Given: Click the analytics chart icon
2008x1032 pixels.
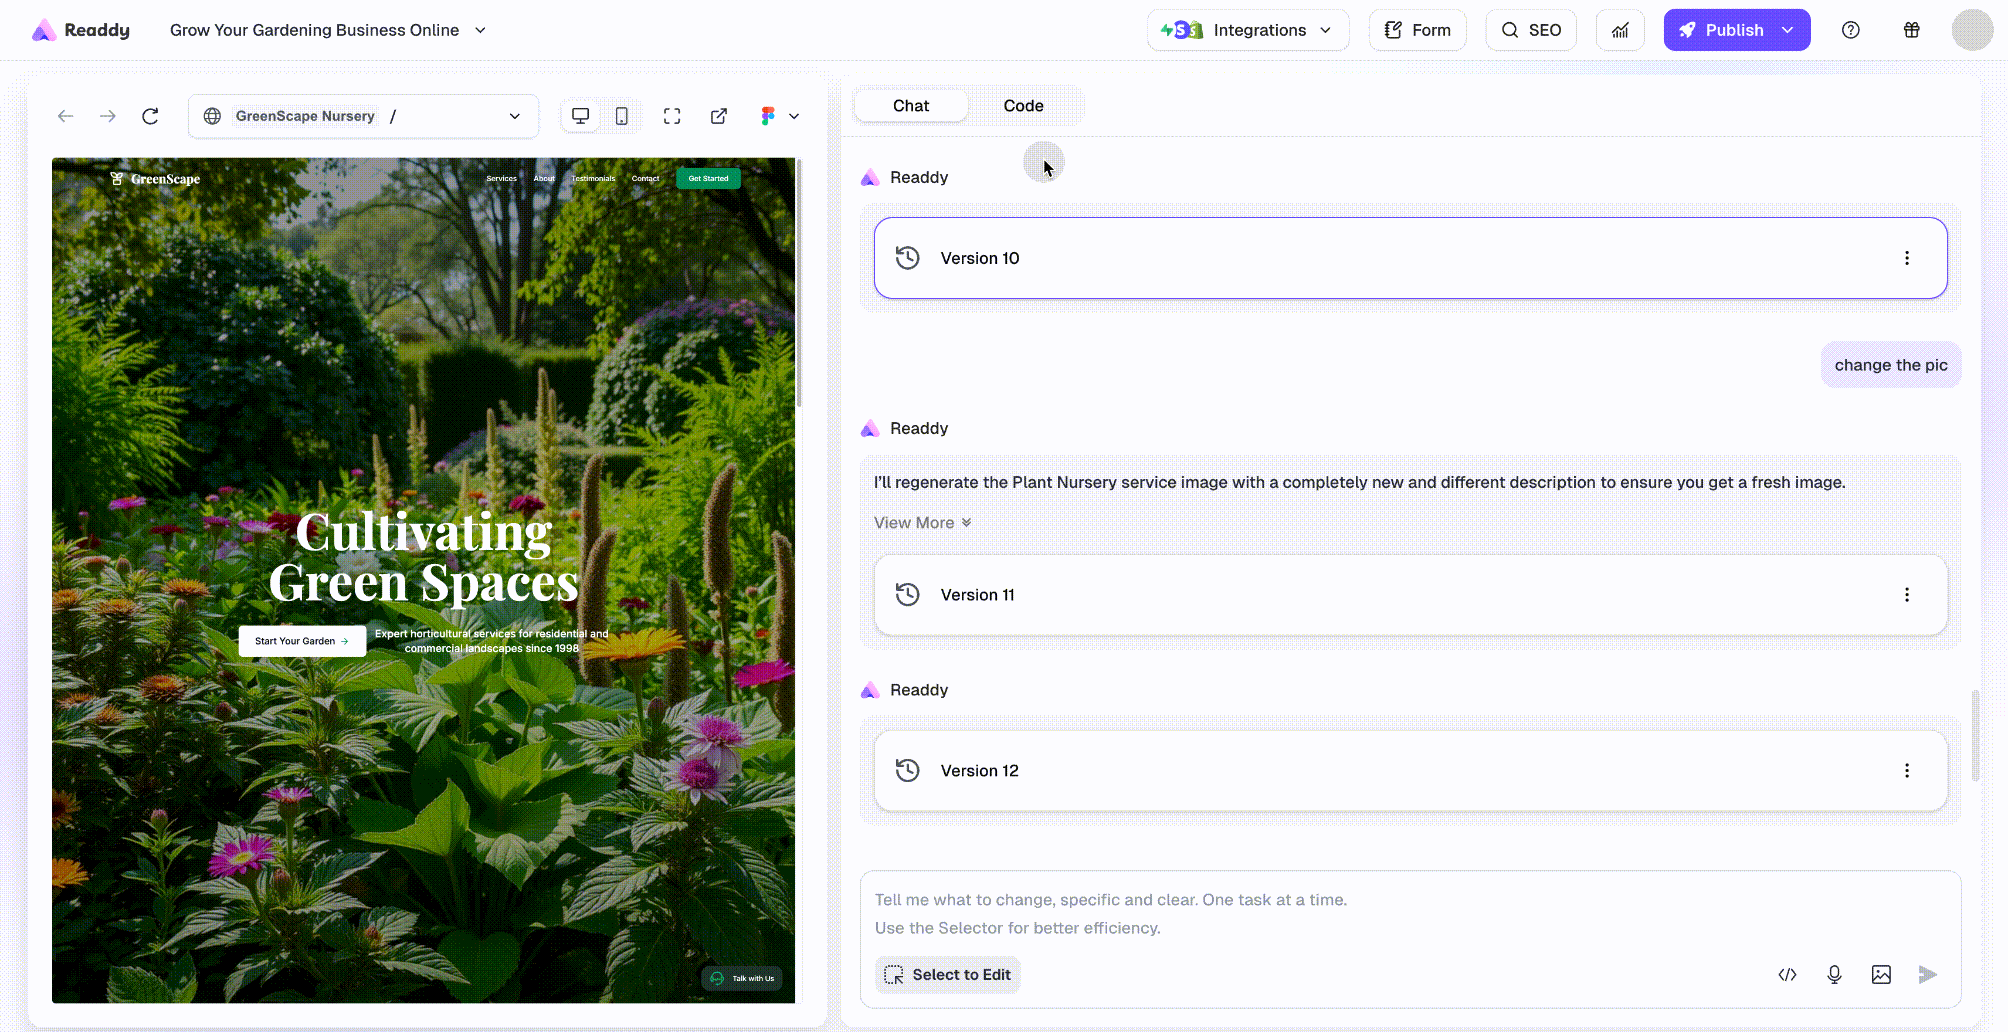Looking at the screenshot, I should [1620, 30].
